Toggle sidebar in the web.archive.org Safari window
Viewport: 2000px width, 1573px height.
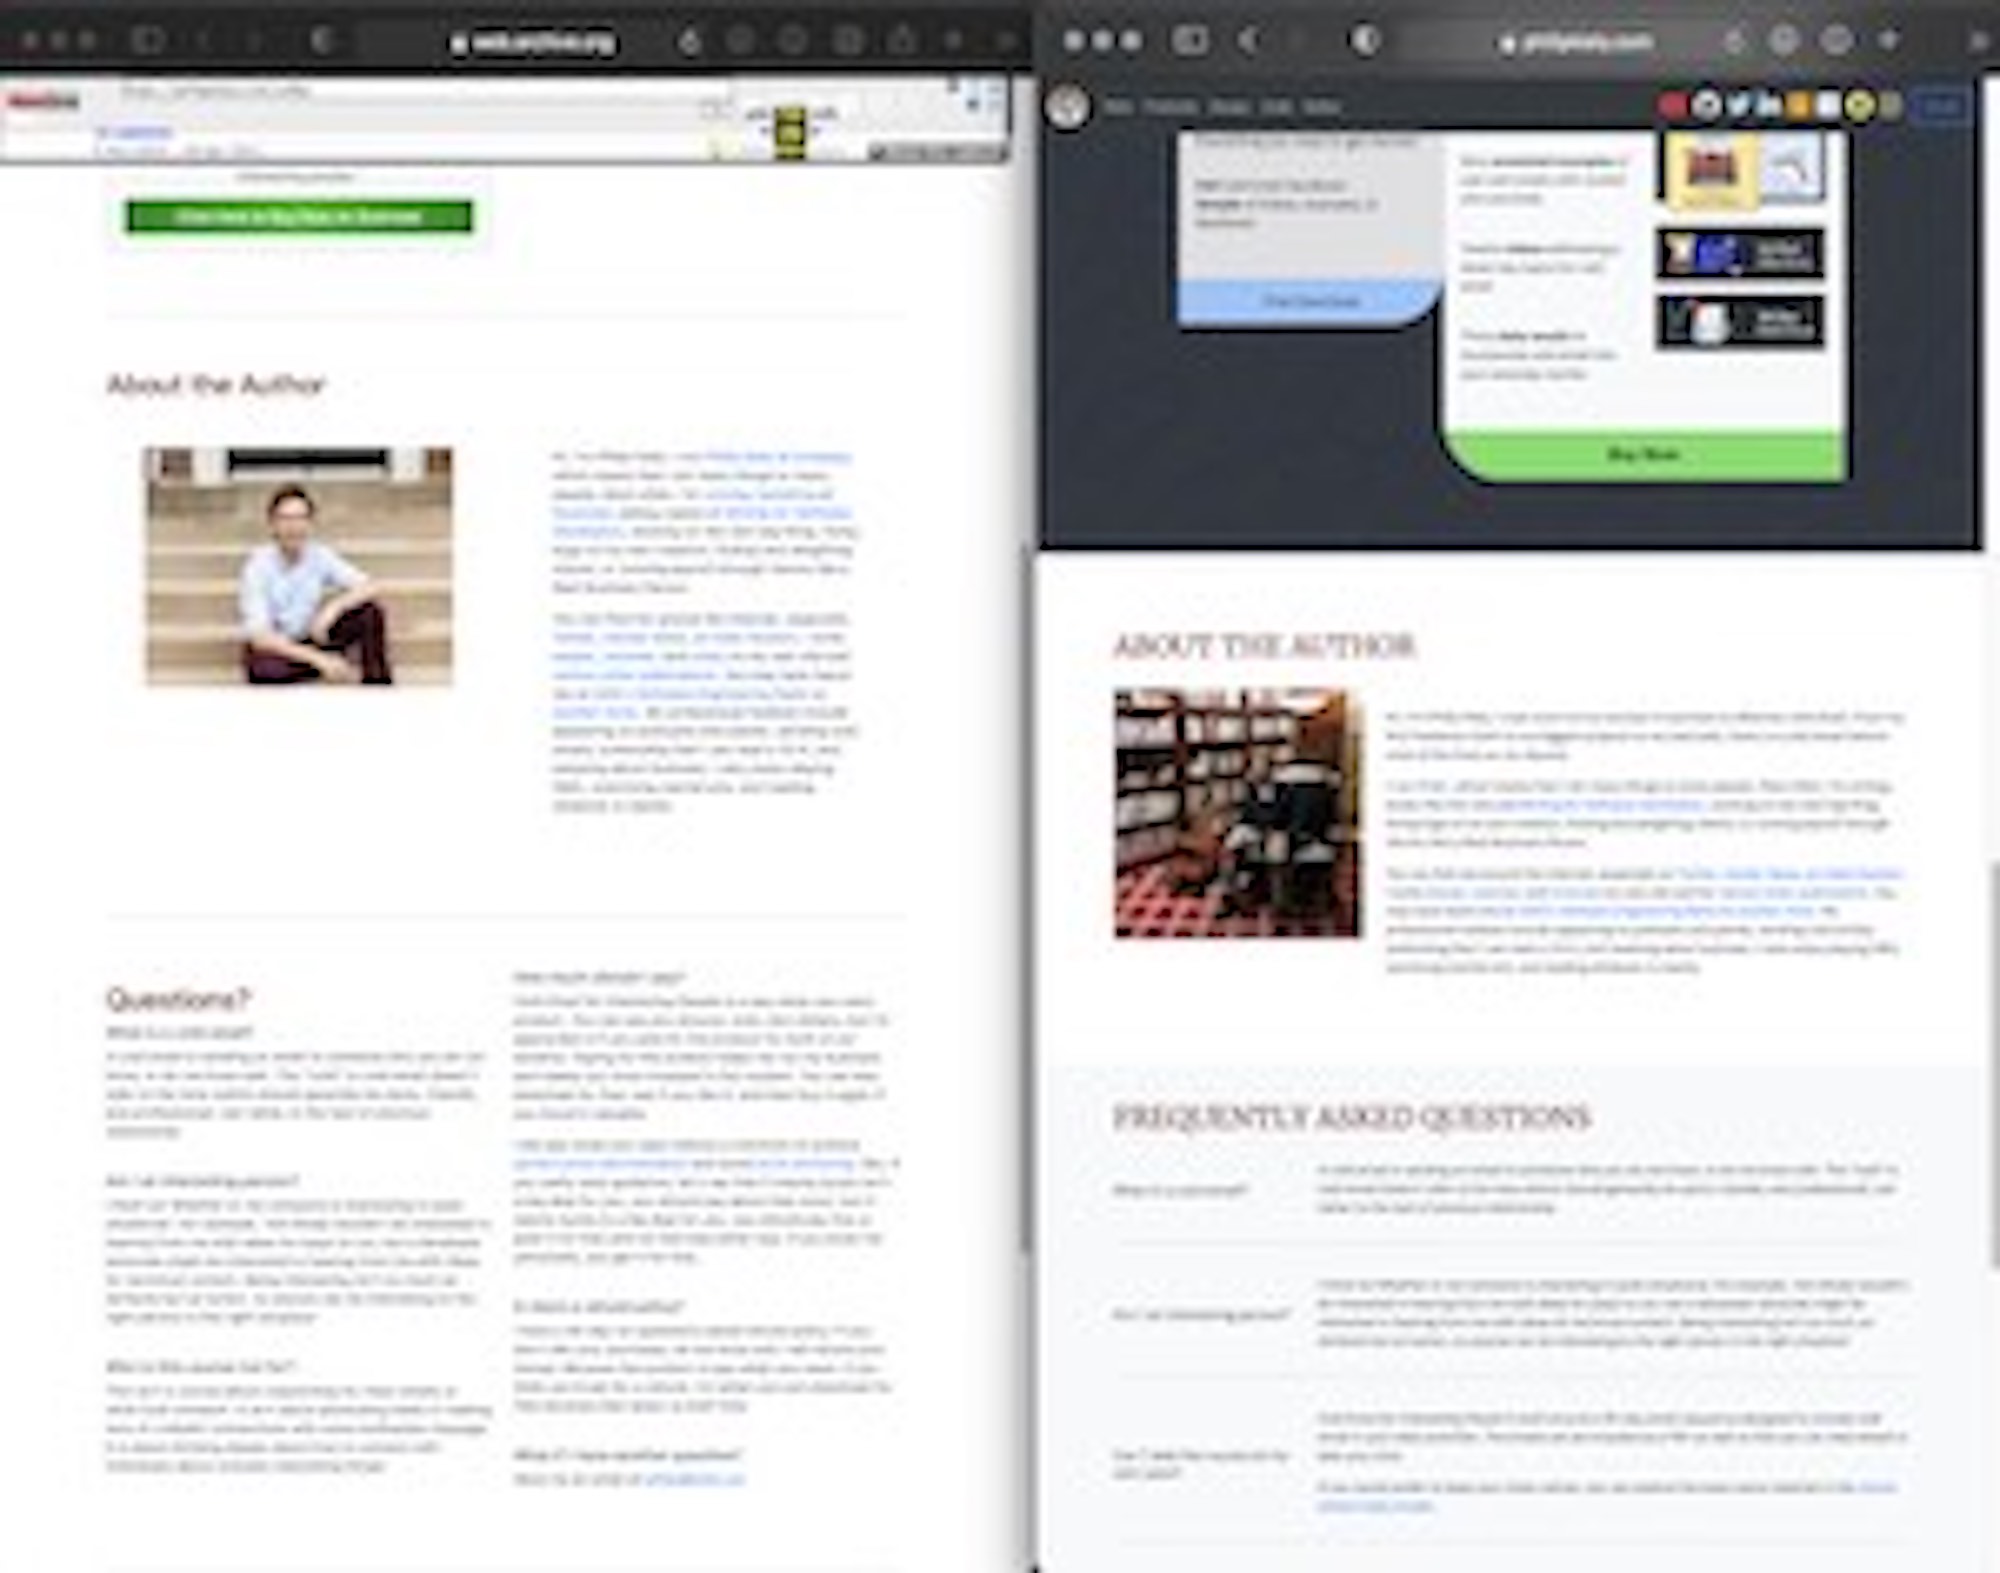pos(148,40)
